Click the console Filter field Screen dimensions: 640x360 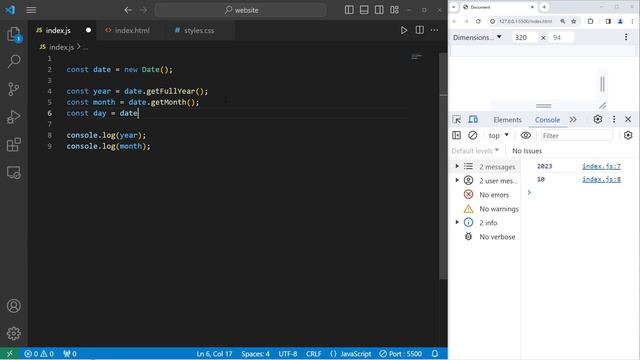tap(576, 136)
